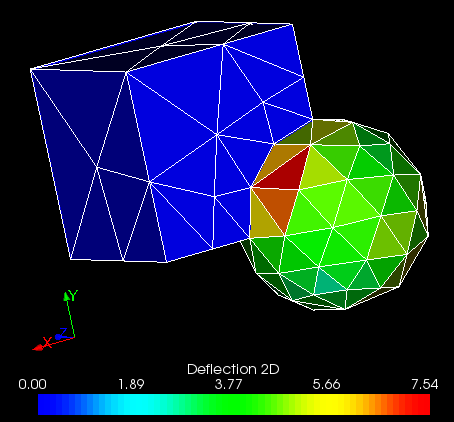Click the green Y axis label

tap(74, 295)
